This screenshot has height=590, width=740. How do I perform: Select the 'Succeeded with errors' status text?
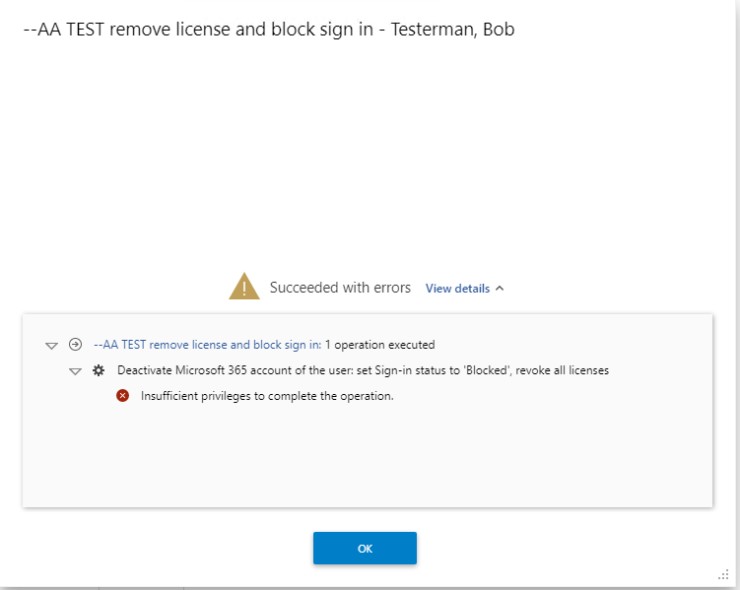coord(340,287)
